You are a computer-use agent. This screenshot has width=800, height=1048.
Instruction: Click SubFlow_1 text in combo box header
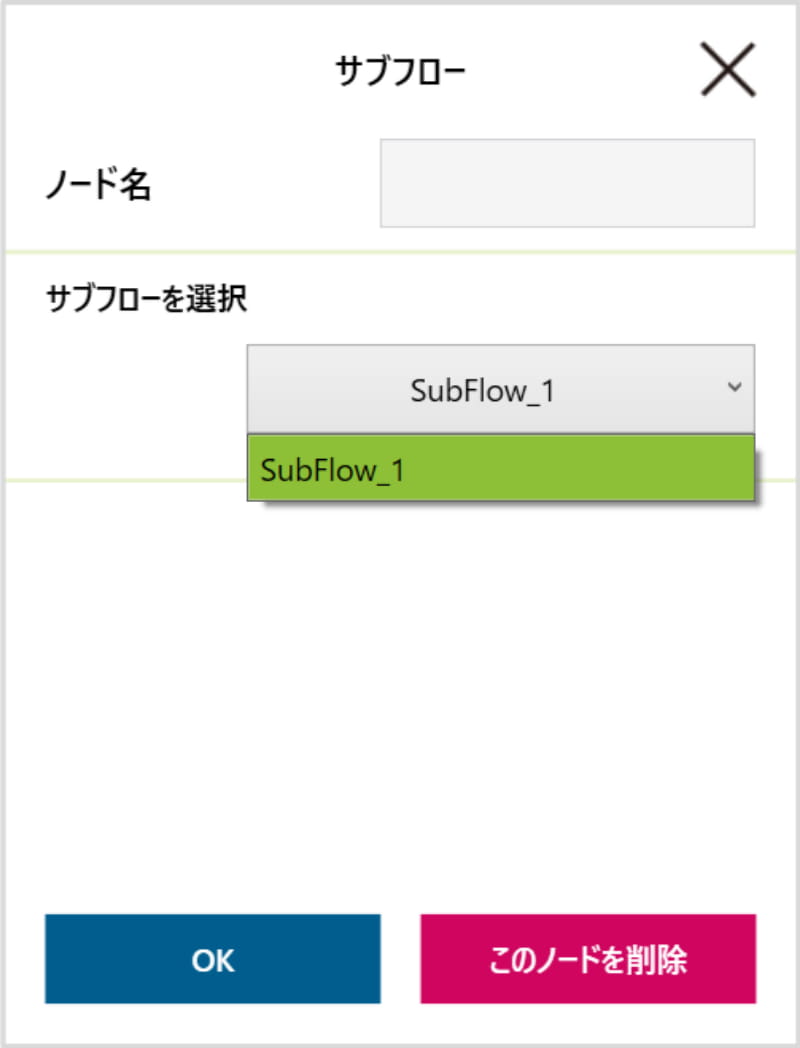[x=482, y=390]
